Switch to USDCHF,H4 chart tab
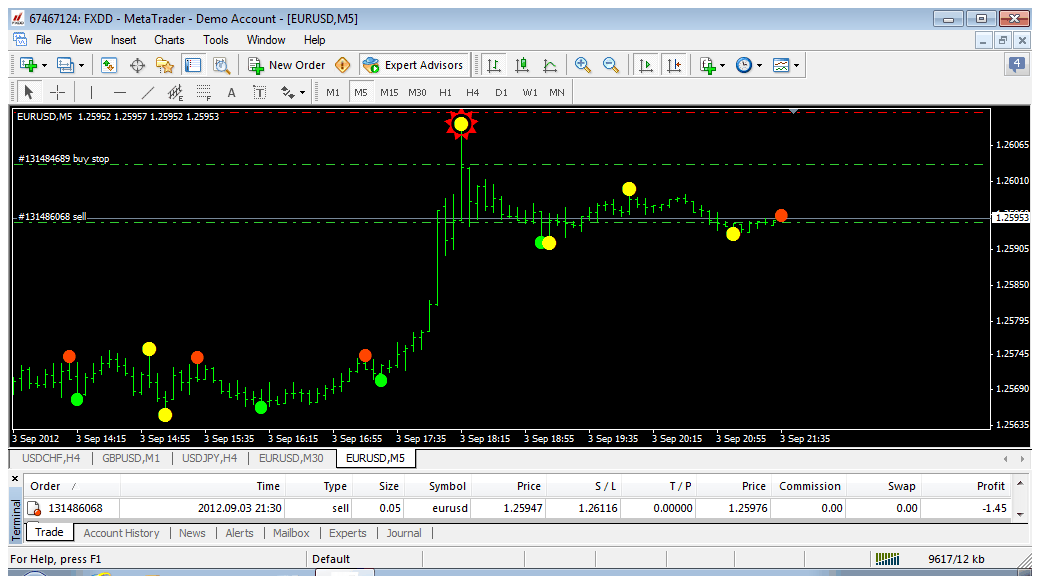Viewport: 1040px width, 576px height. pos(50,457)
